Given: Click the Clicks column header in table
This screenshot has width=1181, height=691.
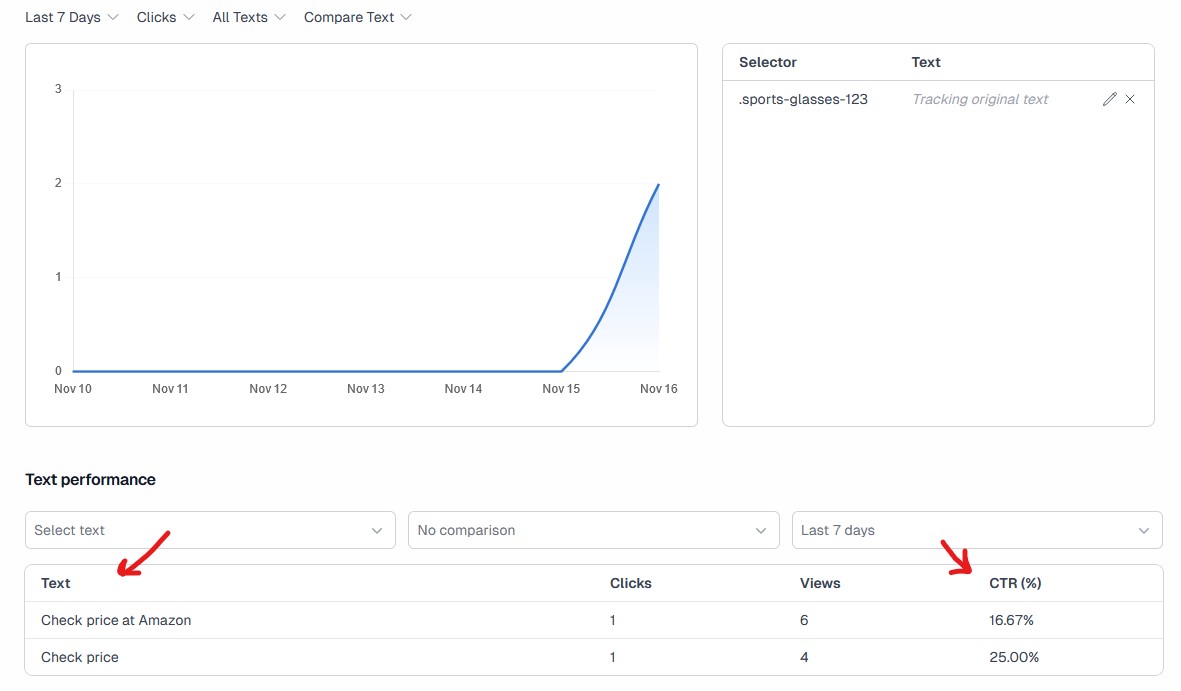Looking at the screenshot, I should click(630, 583).
